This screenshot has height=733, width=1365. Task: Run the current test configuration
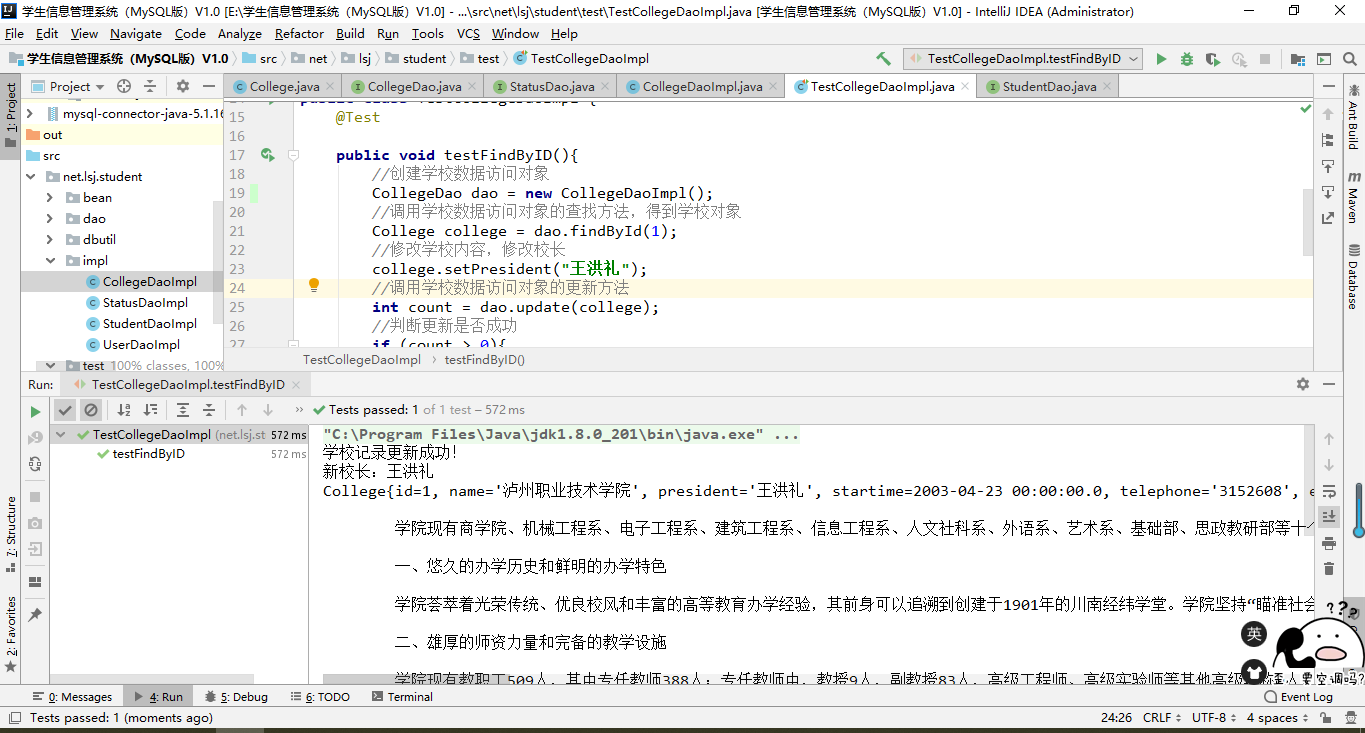point(1161,58)
